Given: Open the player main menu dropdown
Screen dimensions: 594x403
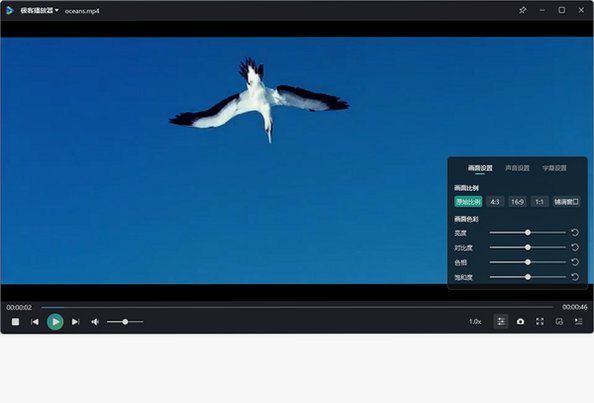Looking at the screenshot, I should (39, 11).
